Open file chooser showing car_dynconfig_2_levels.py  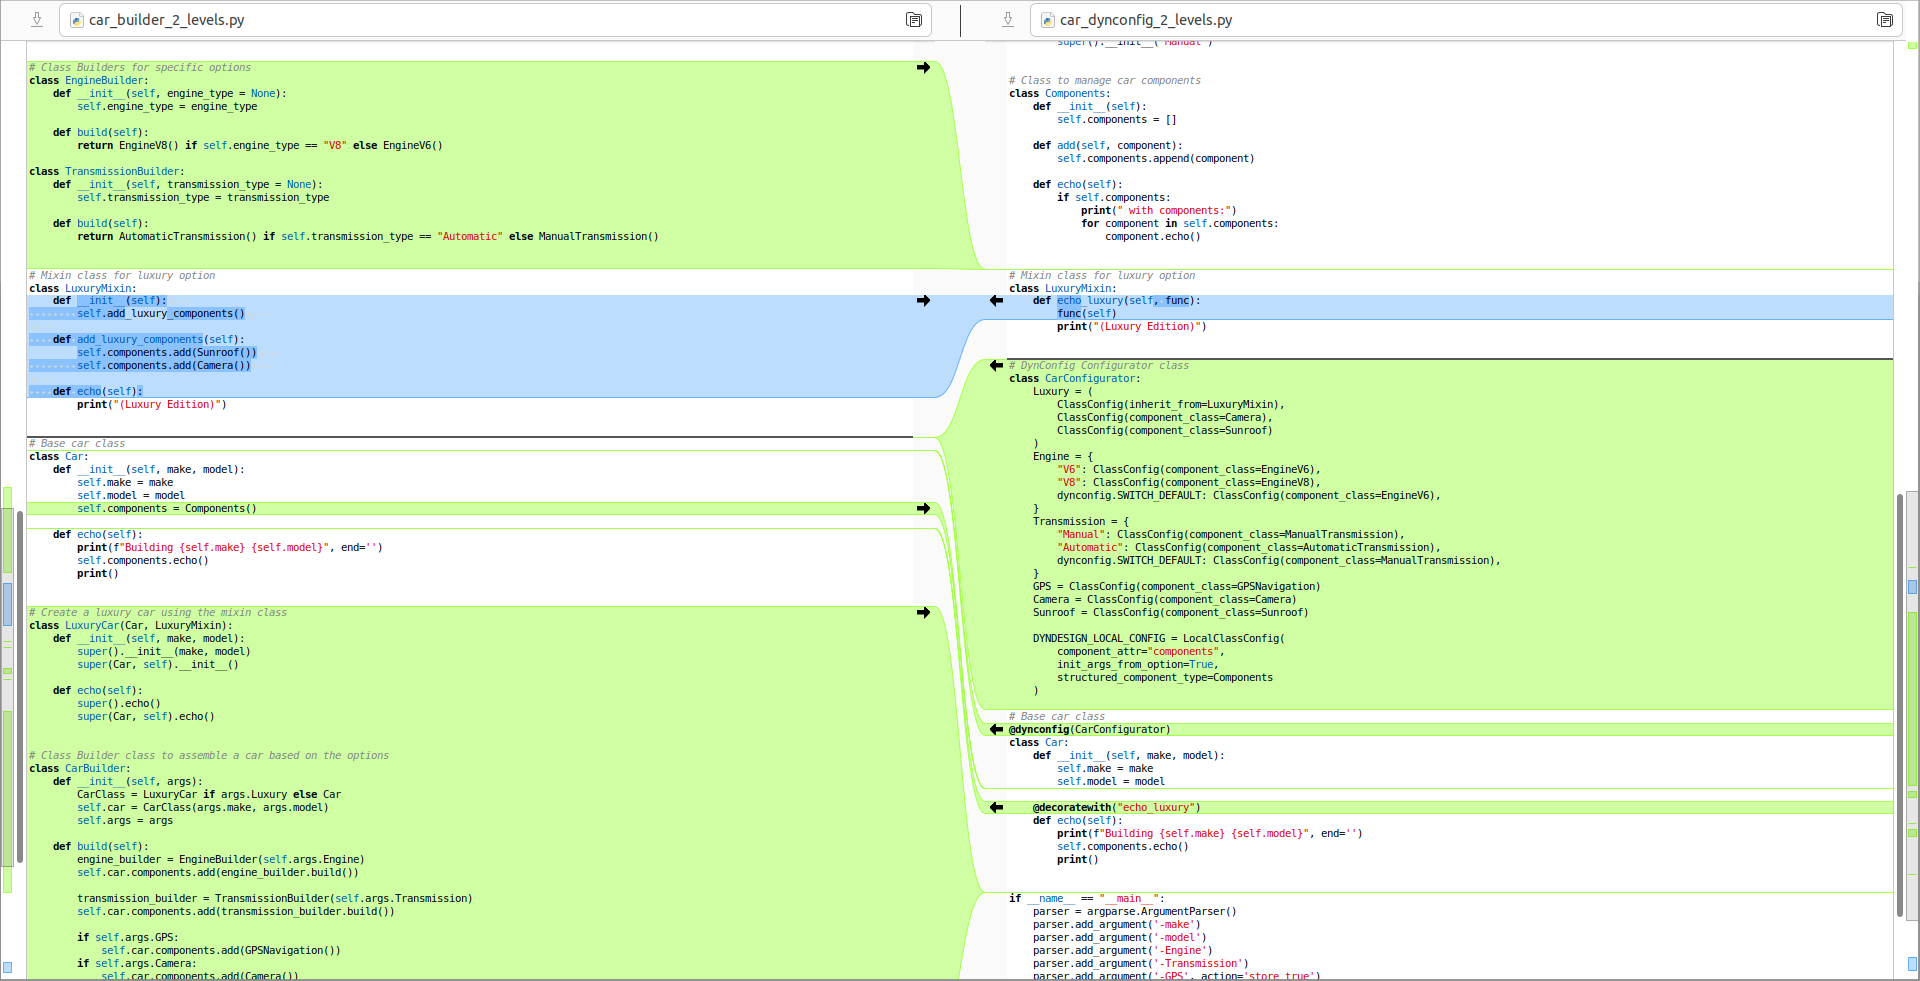pyautogui.click(x=1467, y=20)
